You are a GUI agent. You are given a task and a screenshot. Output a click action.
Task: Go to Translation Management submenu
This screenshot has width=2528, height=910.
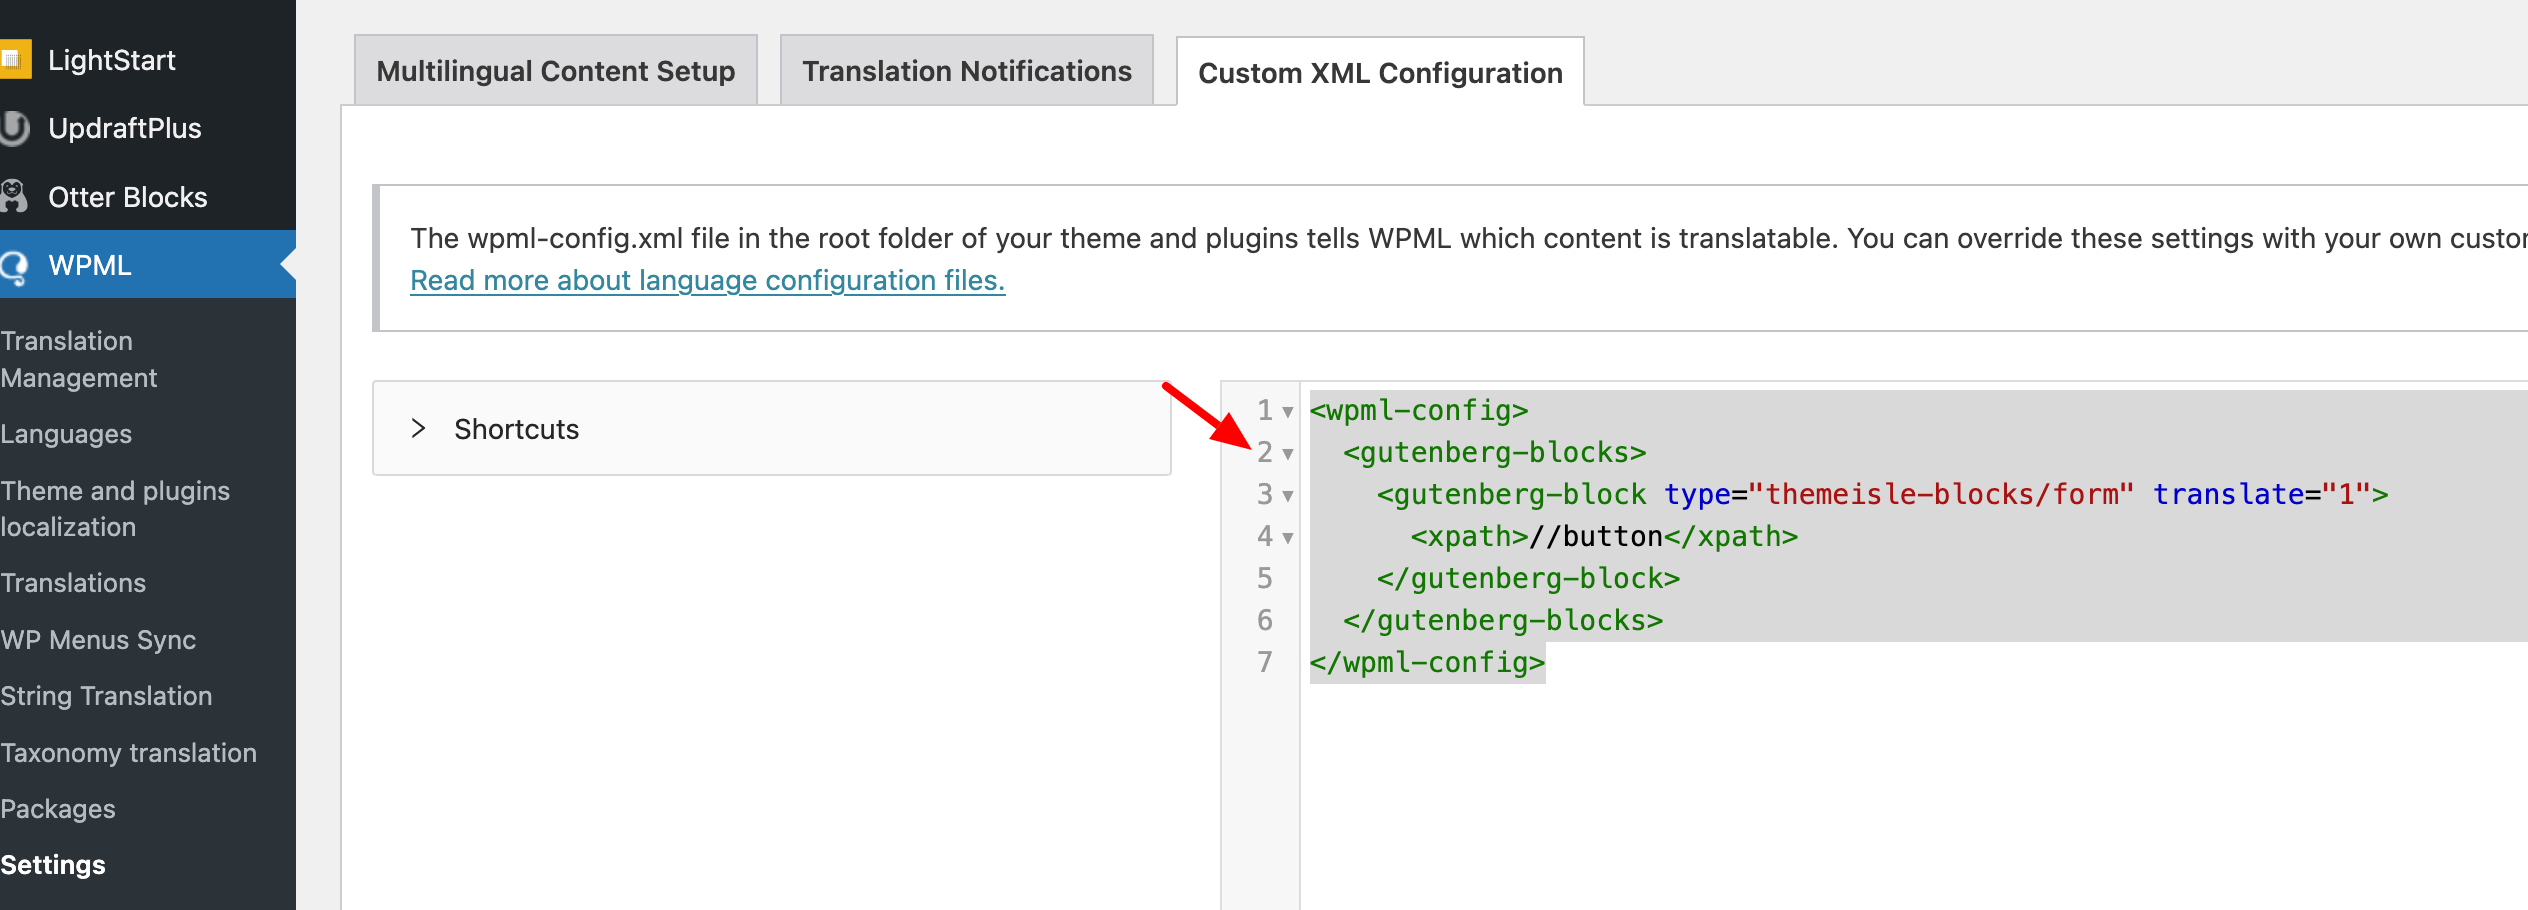pyautogui.click(x=79, y=359)
